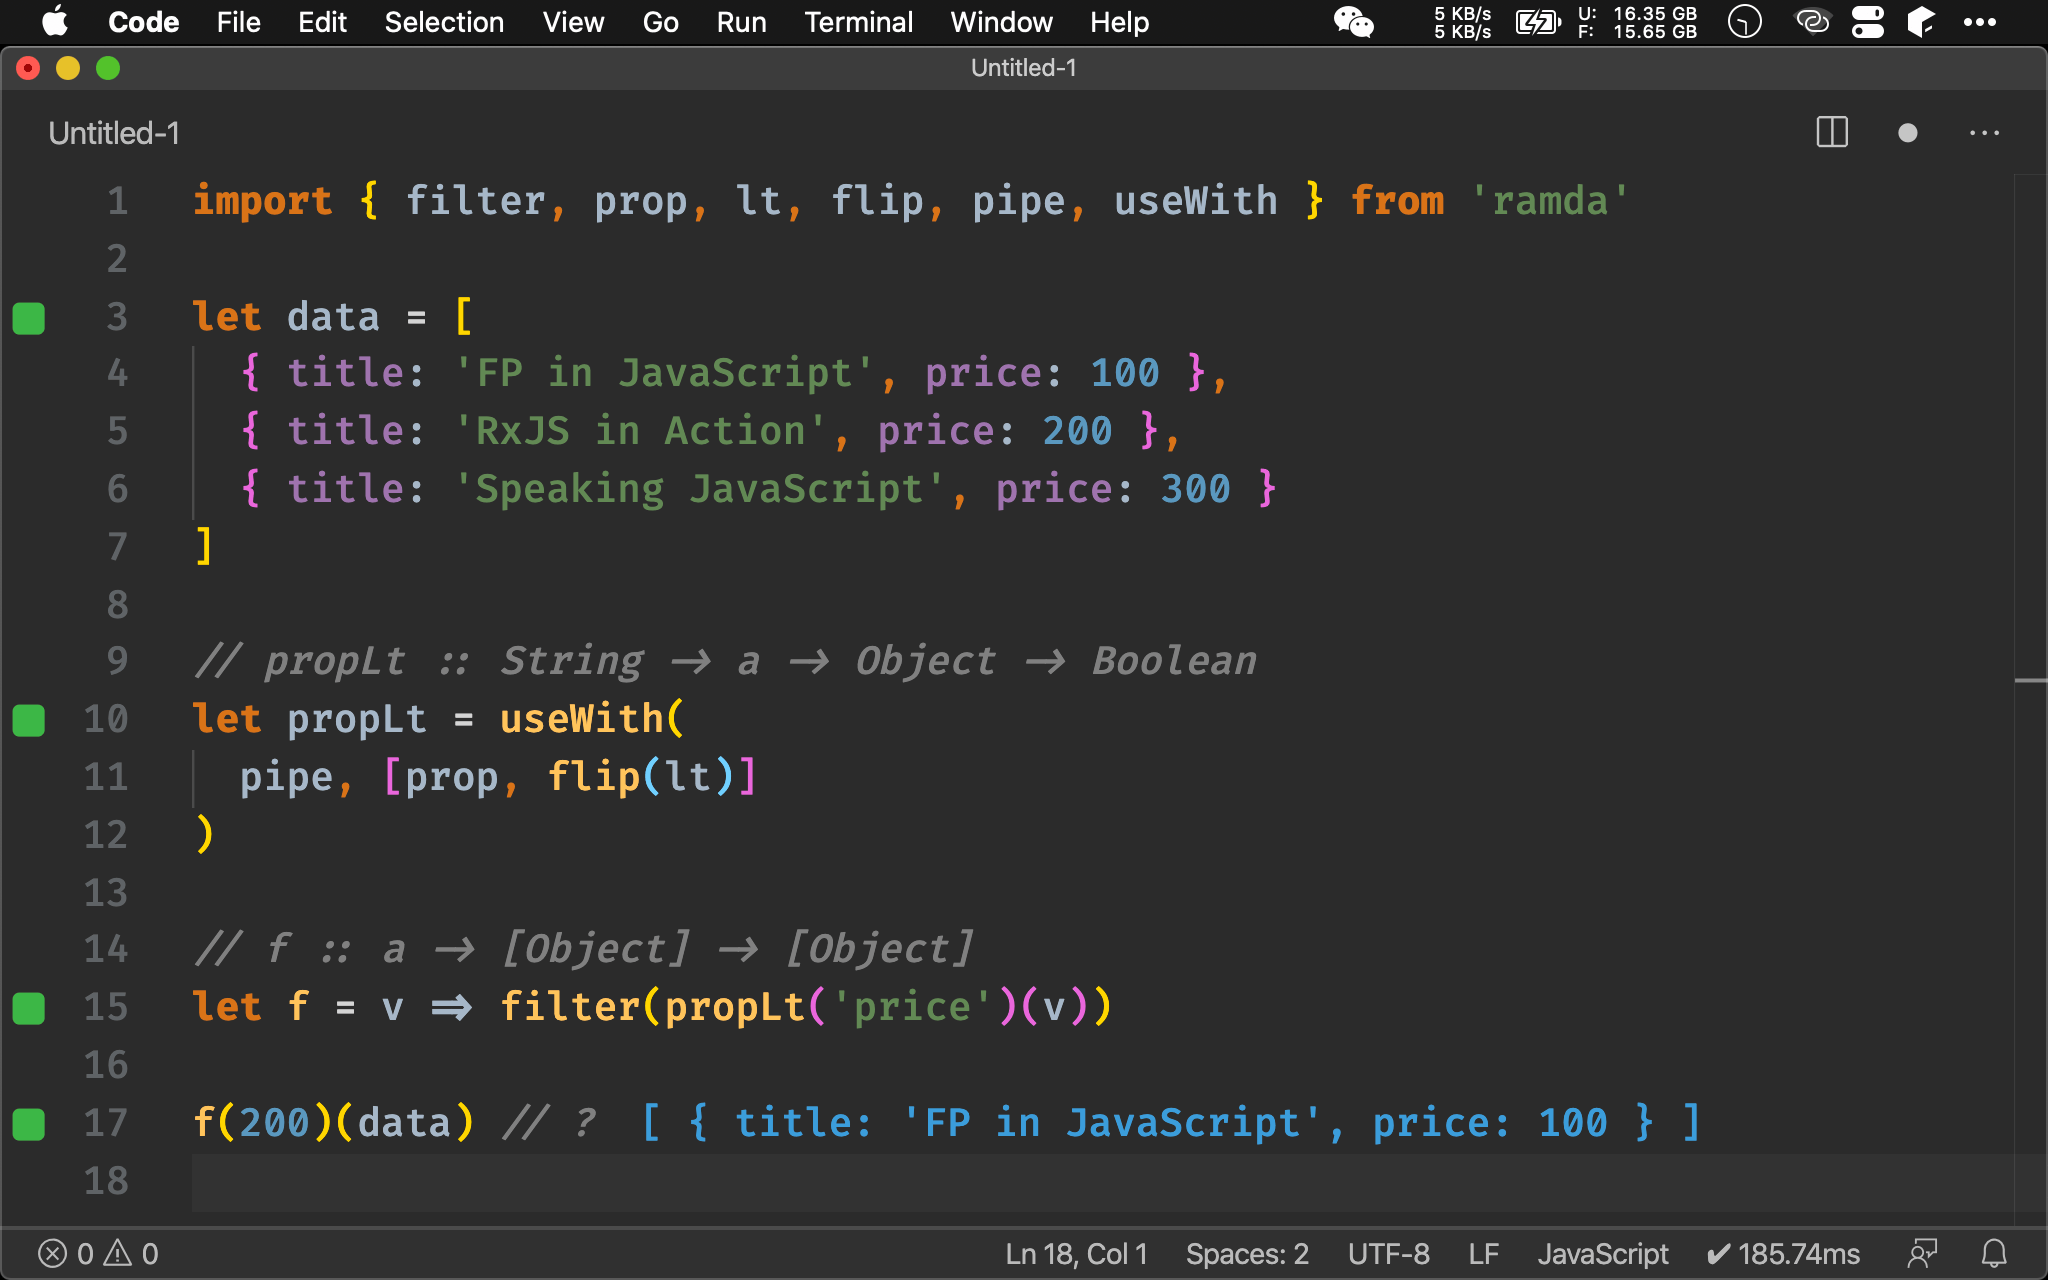Click the 'ramda' import string
Viewport: 2048px width, 1280px height.
[x=1550, y=201]
